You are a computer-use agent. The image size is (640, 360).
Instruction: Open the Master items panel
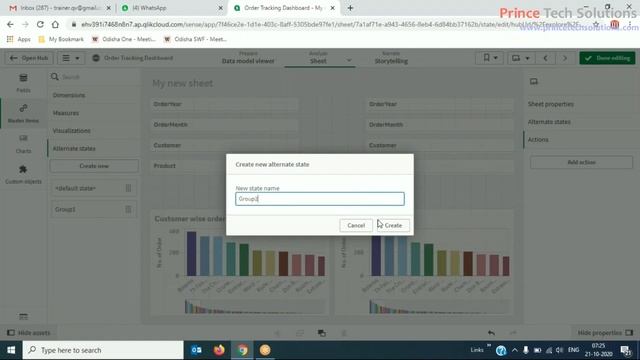23,113
